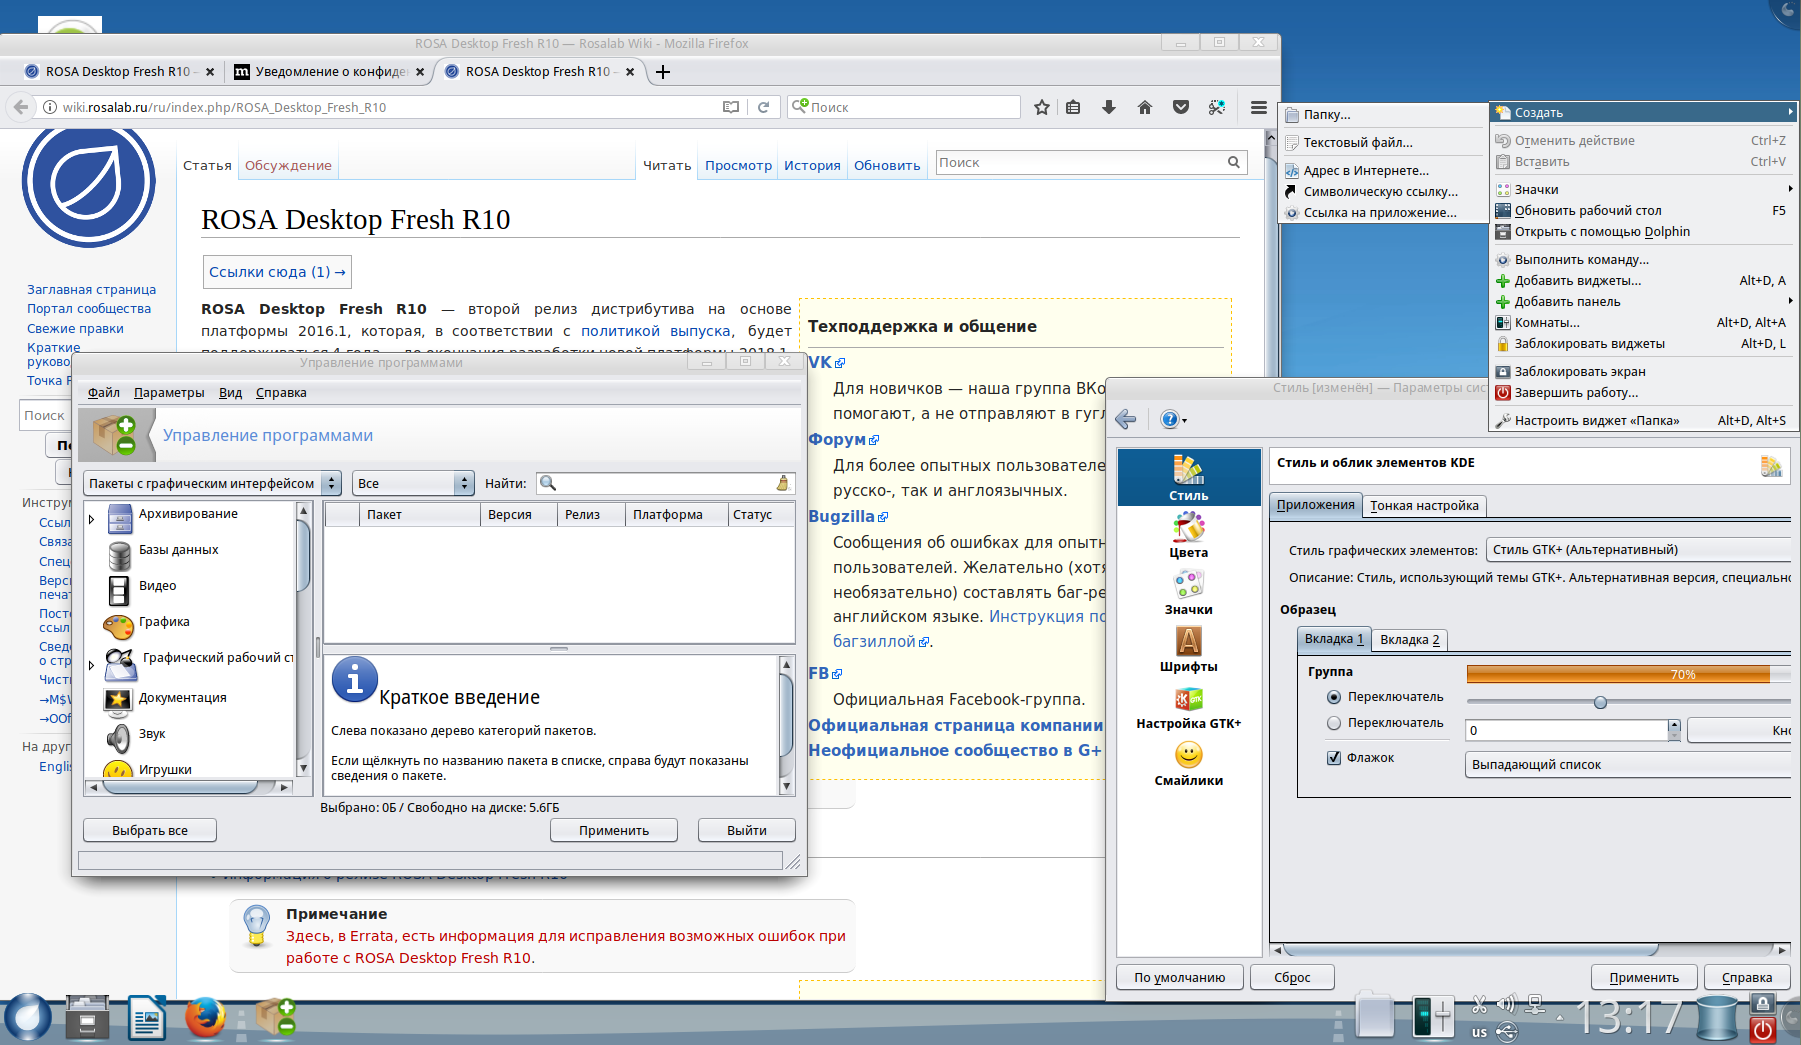1801x1045 pixels.
Task: Uncheck the Флажок checkbox
Action: [1334, 758]
